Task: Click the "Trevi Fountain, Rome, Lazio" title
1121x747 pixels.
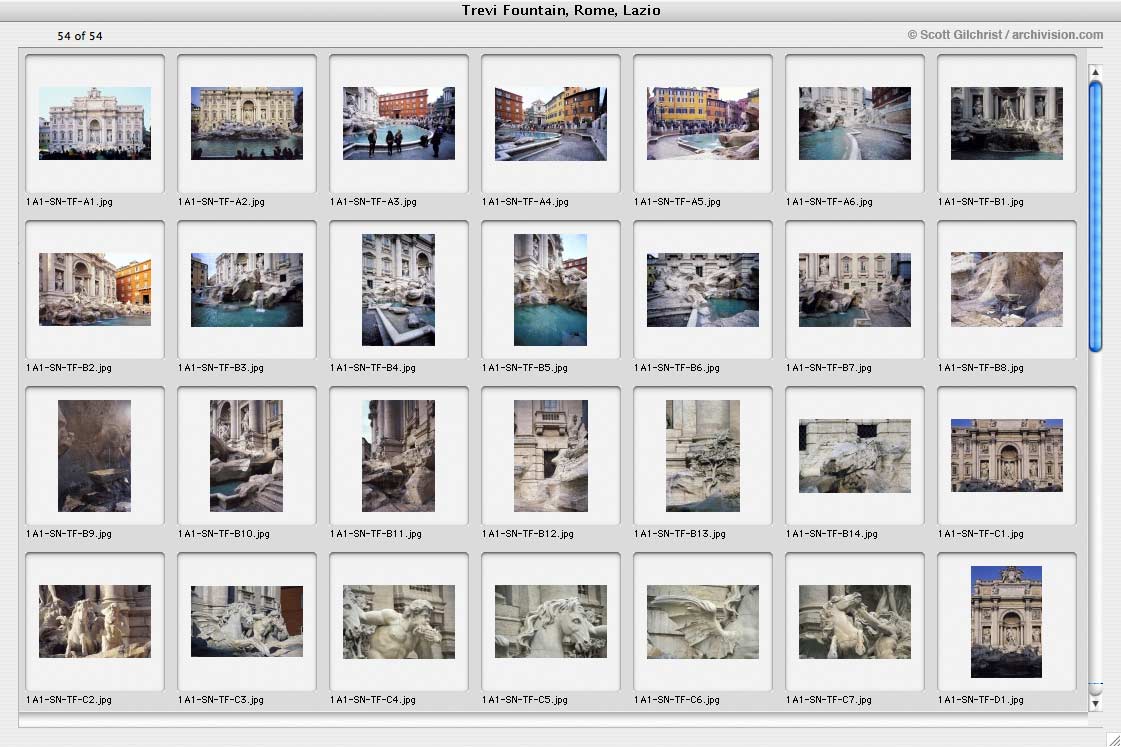Action: tap(561, 10)
